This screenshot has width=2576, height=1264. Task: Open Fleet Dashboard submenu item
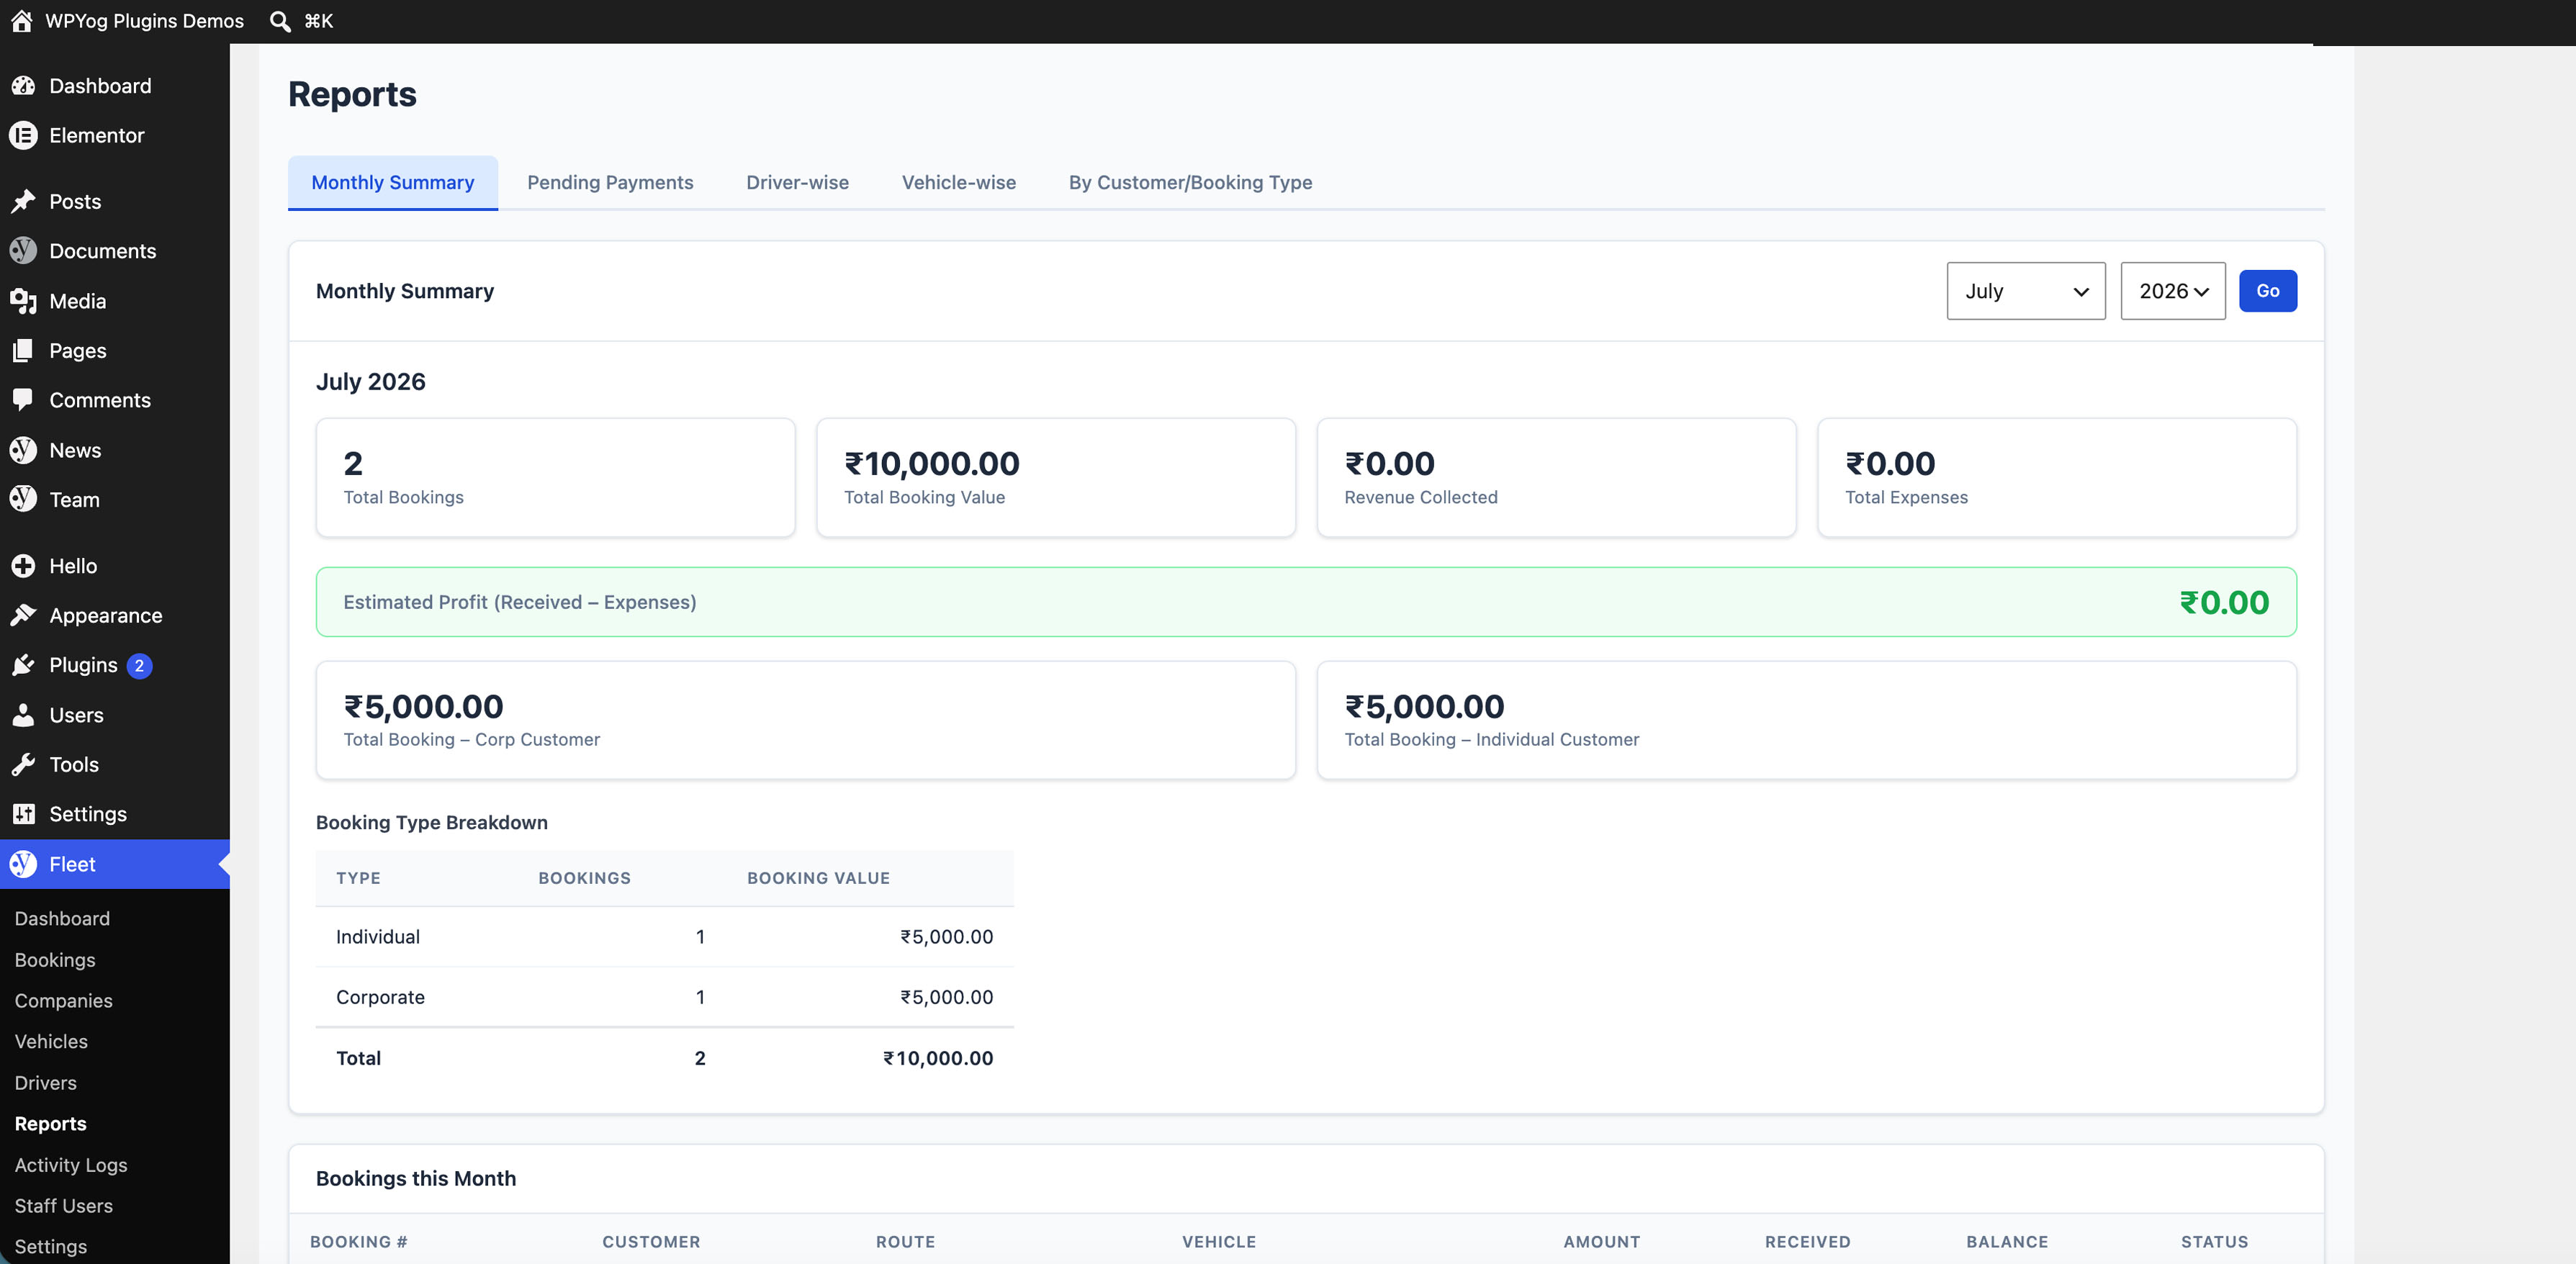(62, 918)
